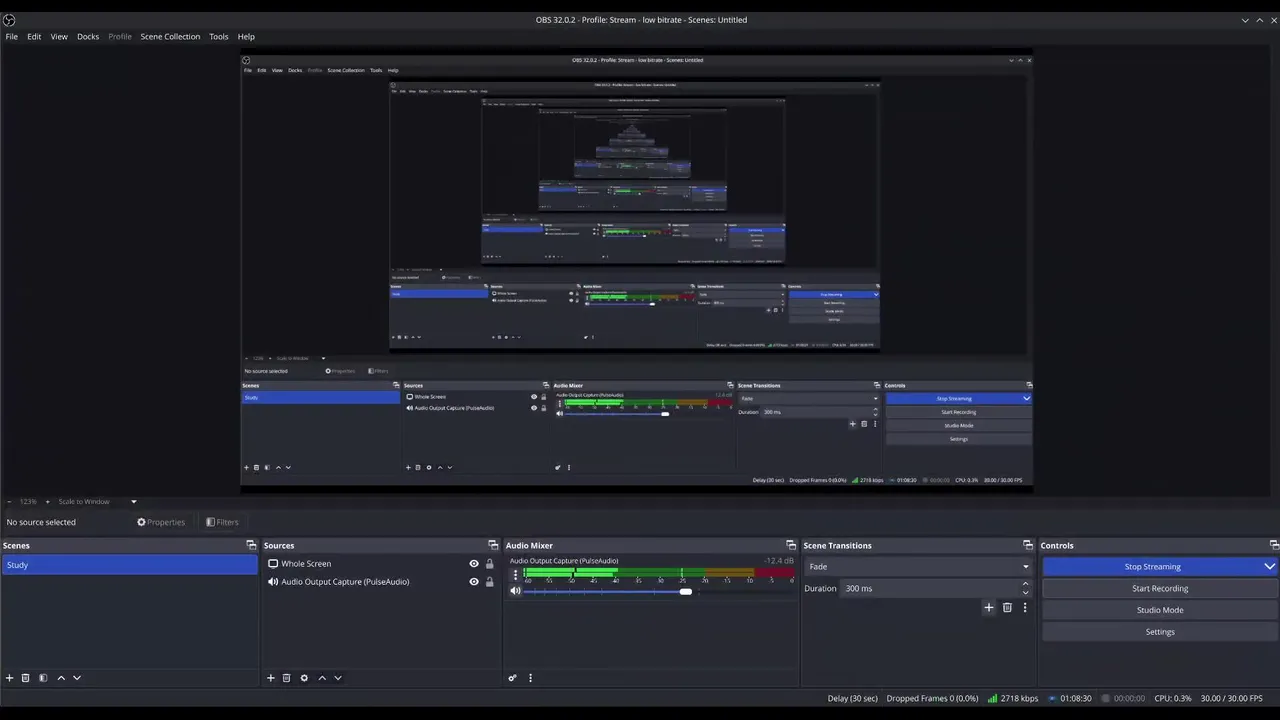Open the Scale to Window dropdown

[x=97, y=501]
